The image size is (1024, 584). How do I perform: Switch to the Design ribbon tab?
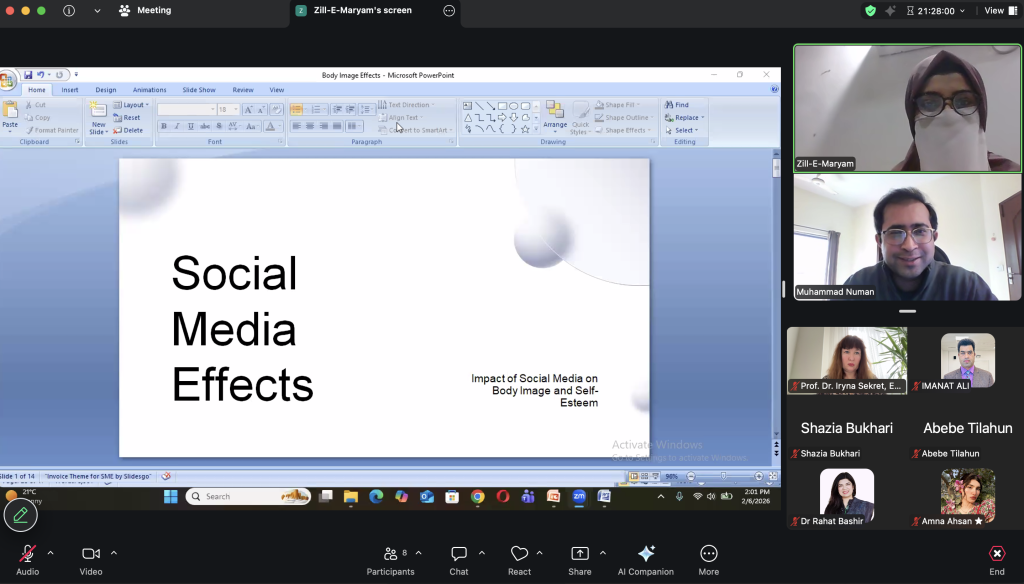[x=106, y=90]
